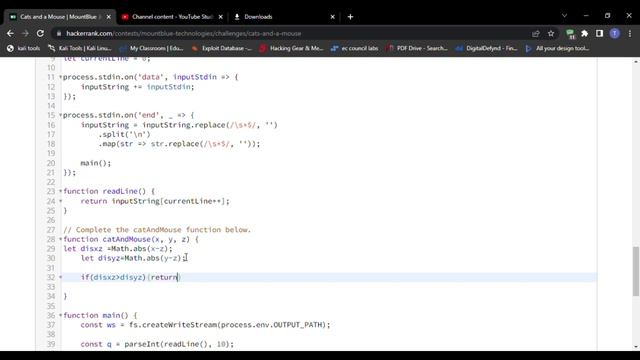The width and height of the screenshot is (640, 360).
Task: Click empty line 33 in editor
Action: click(329, 287)
